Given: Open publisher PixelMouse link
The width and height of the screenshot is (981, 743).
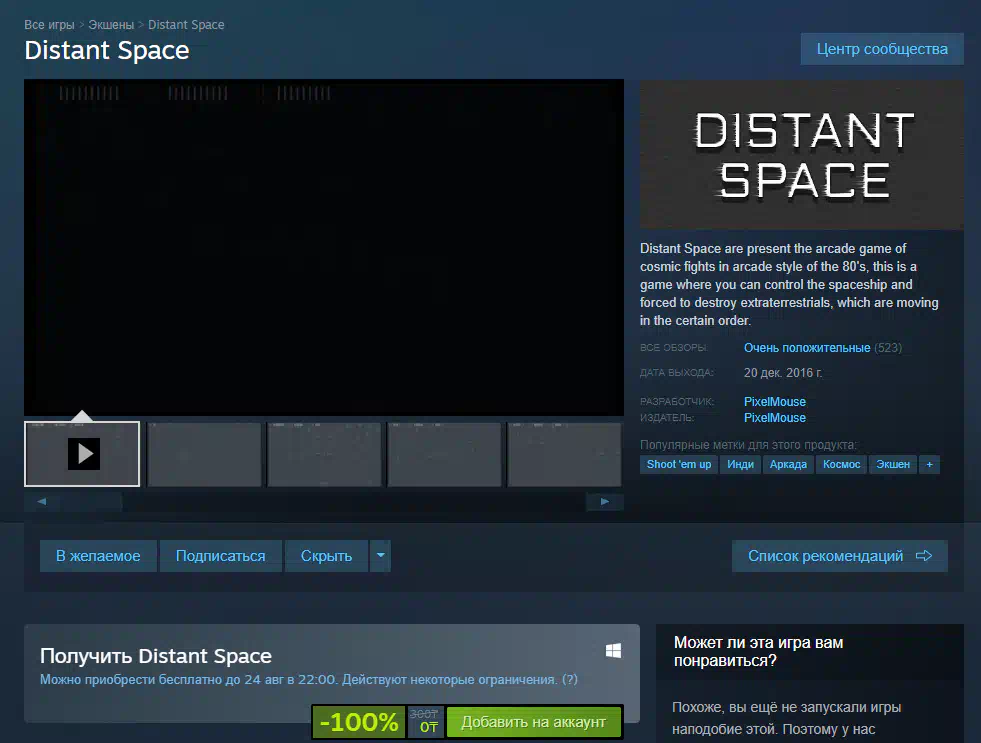Looking at the screenshot, I should pos(775,418).
